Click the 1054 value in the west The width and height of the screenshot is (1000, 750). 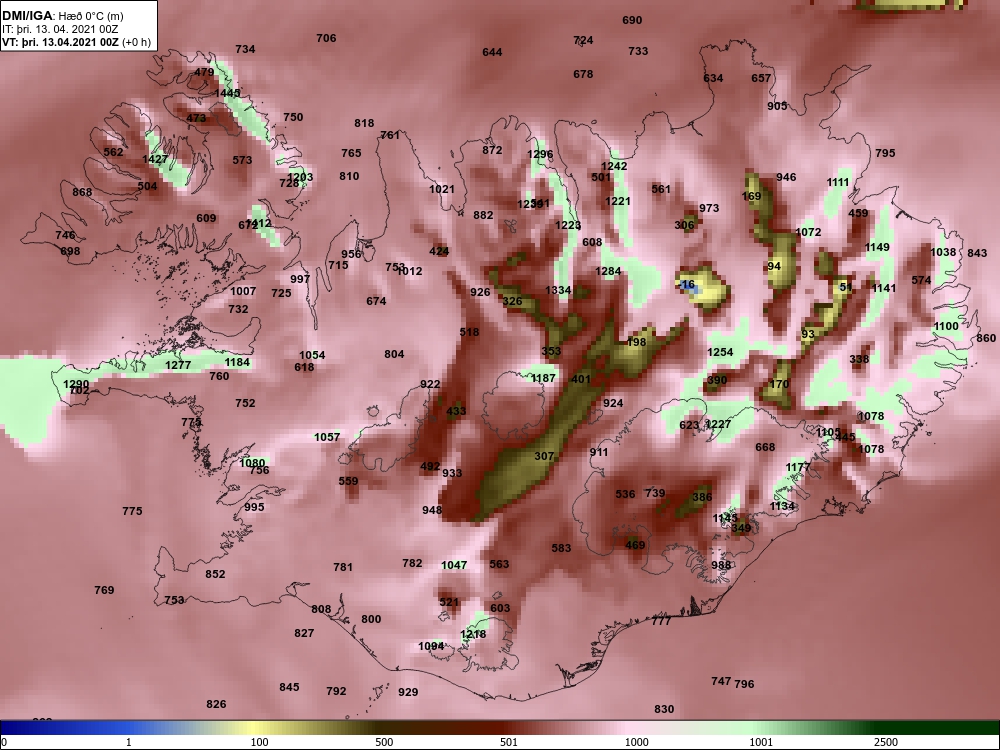click(x=312, y=355)
